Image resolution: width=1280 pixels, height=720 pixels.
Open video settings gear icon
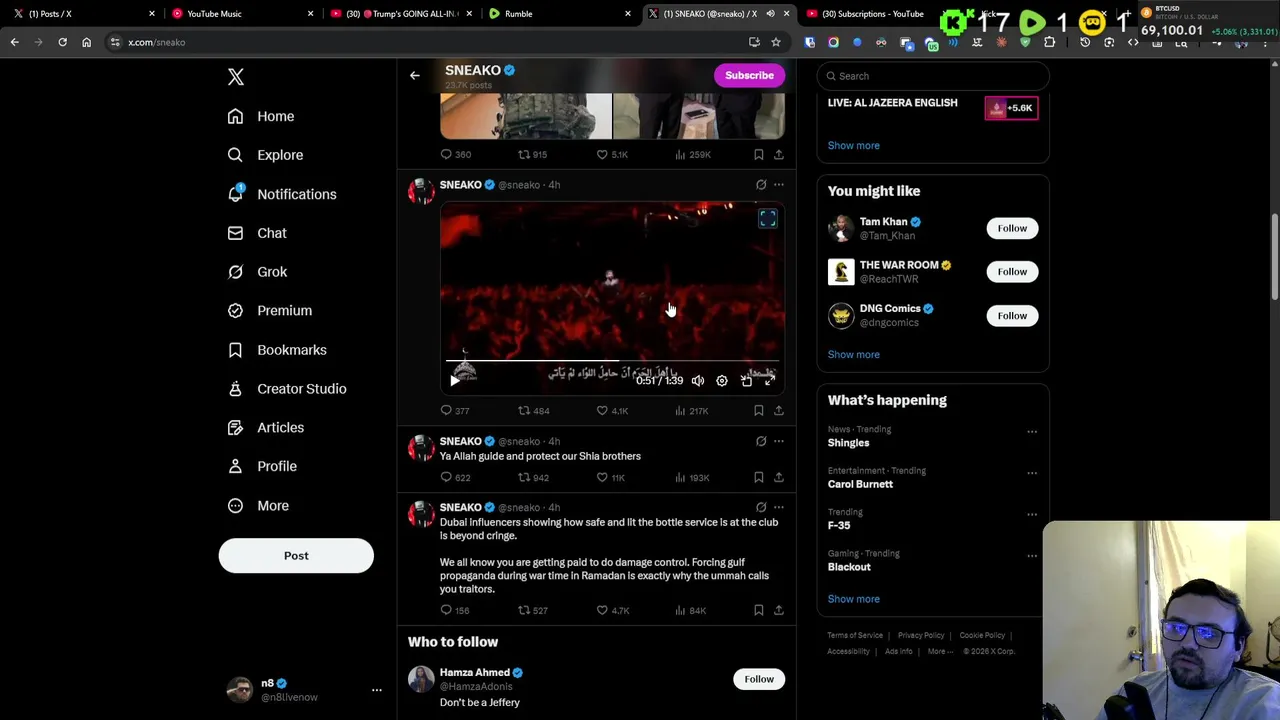click(x=722, y=381)
